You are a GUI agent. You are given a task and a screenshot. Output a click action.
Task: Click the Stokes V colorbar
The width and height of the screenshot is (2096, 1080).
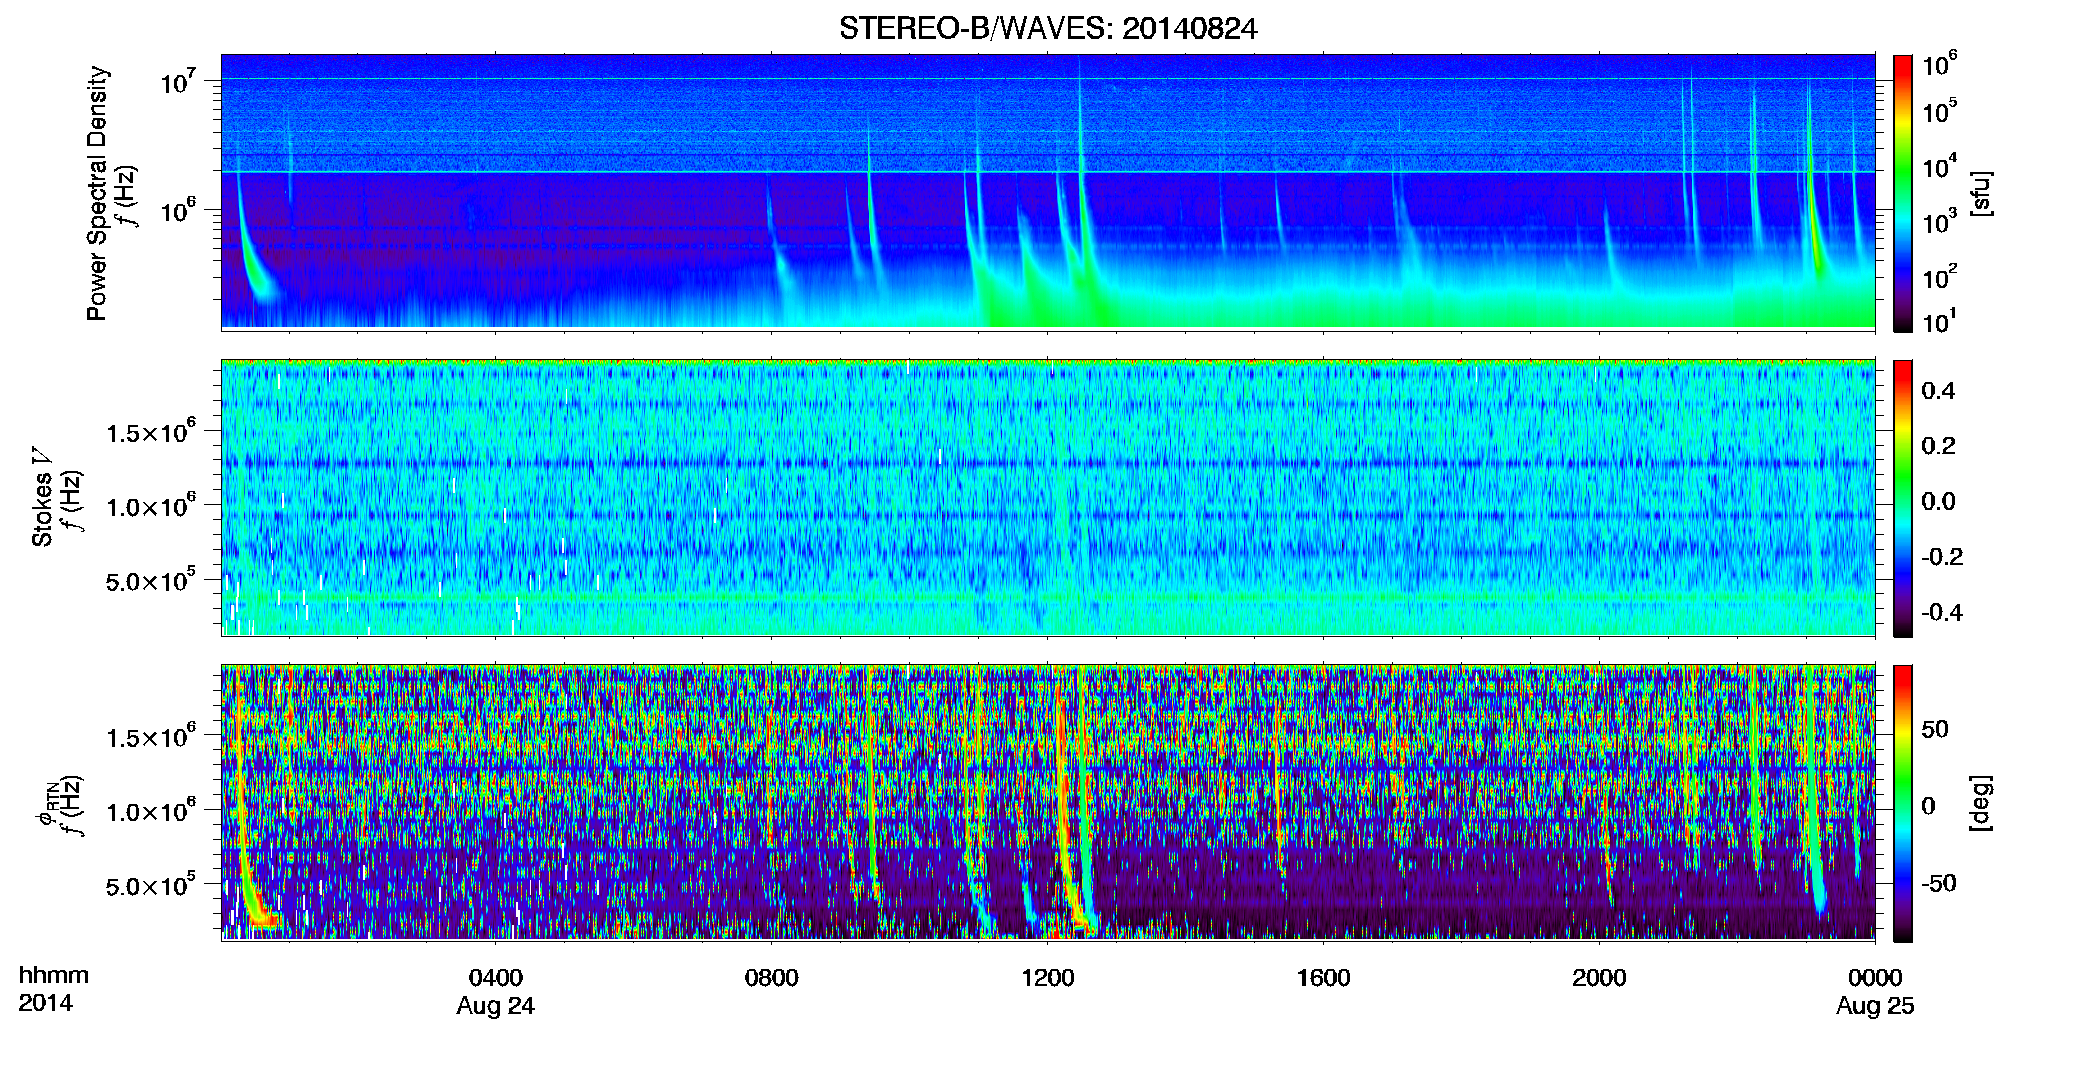tap(1903, 498)
